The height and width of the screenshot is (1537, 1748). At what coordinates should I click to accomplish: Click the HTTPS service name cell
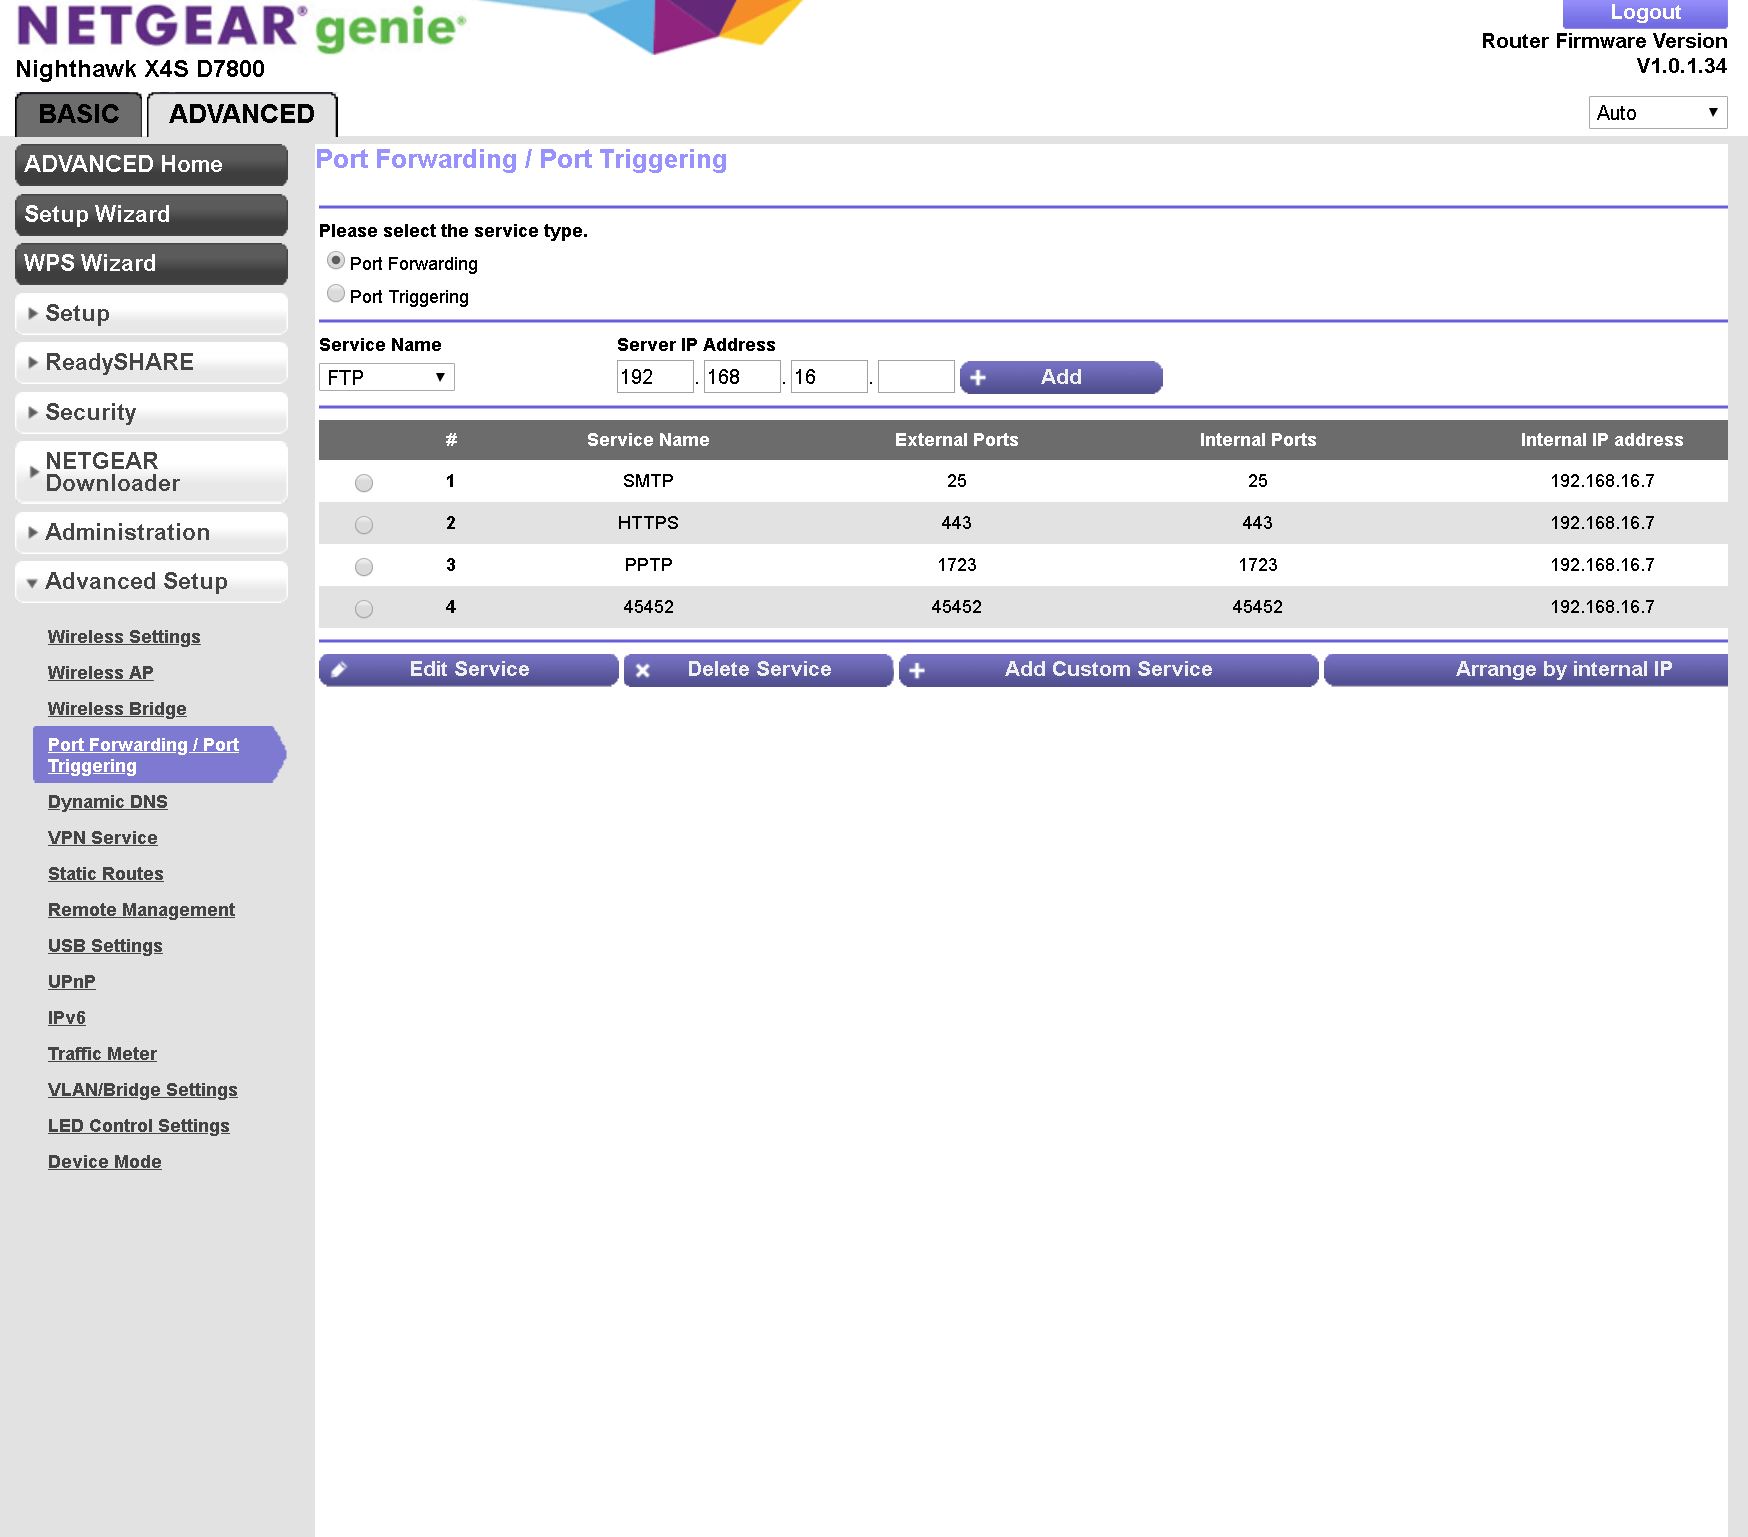648,523
